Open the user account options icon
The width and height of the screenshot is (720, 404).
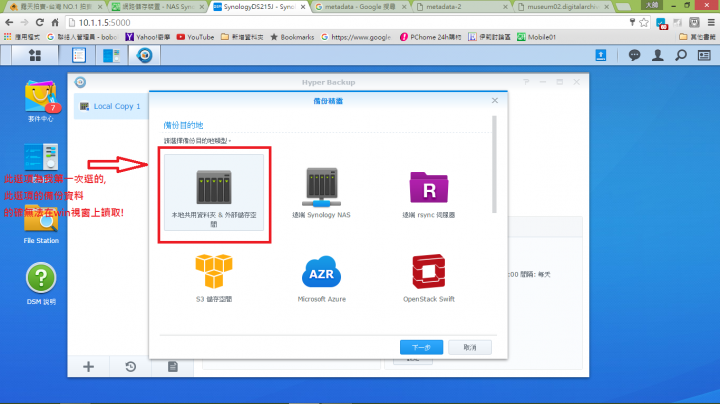coord(658,56)
